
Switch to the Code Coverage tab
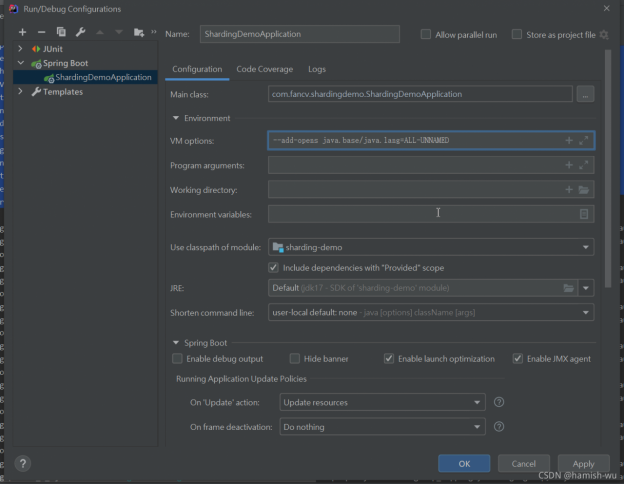pyautogui.click(x=264, y=69)
